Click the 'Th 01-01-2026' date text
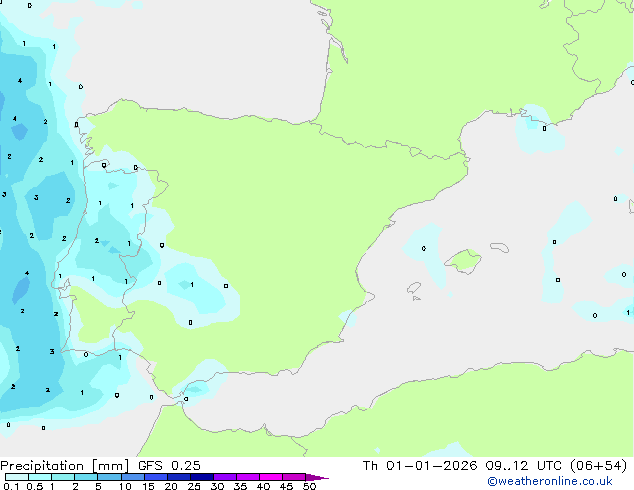This screenshot has height=490, width=634. click(x=420, y=465)
